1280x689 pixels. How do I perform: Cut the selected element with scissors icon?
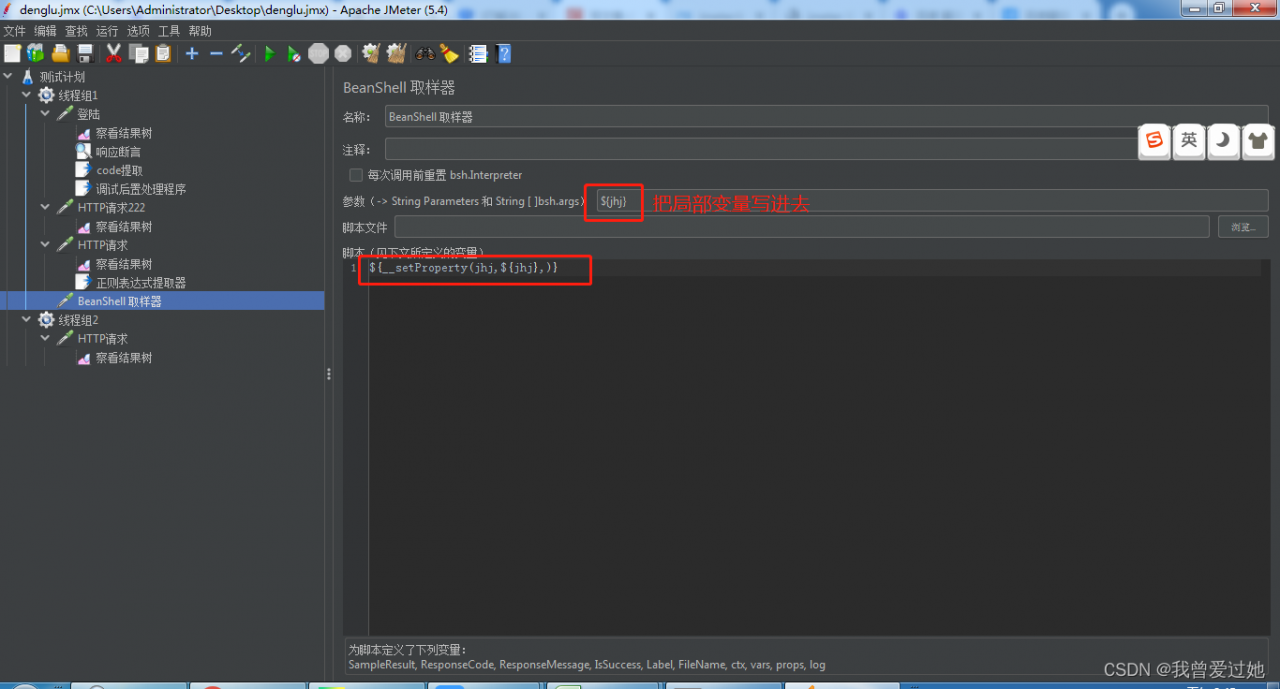[x=114, y=53]
